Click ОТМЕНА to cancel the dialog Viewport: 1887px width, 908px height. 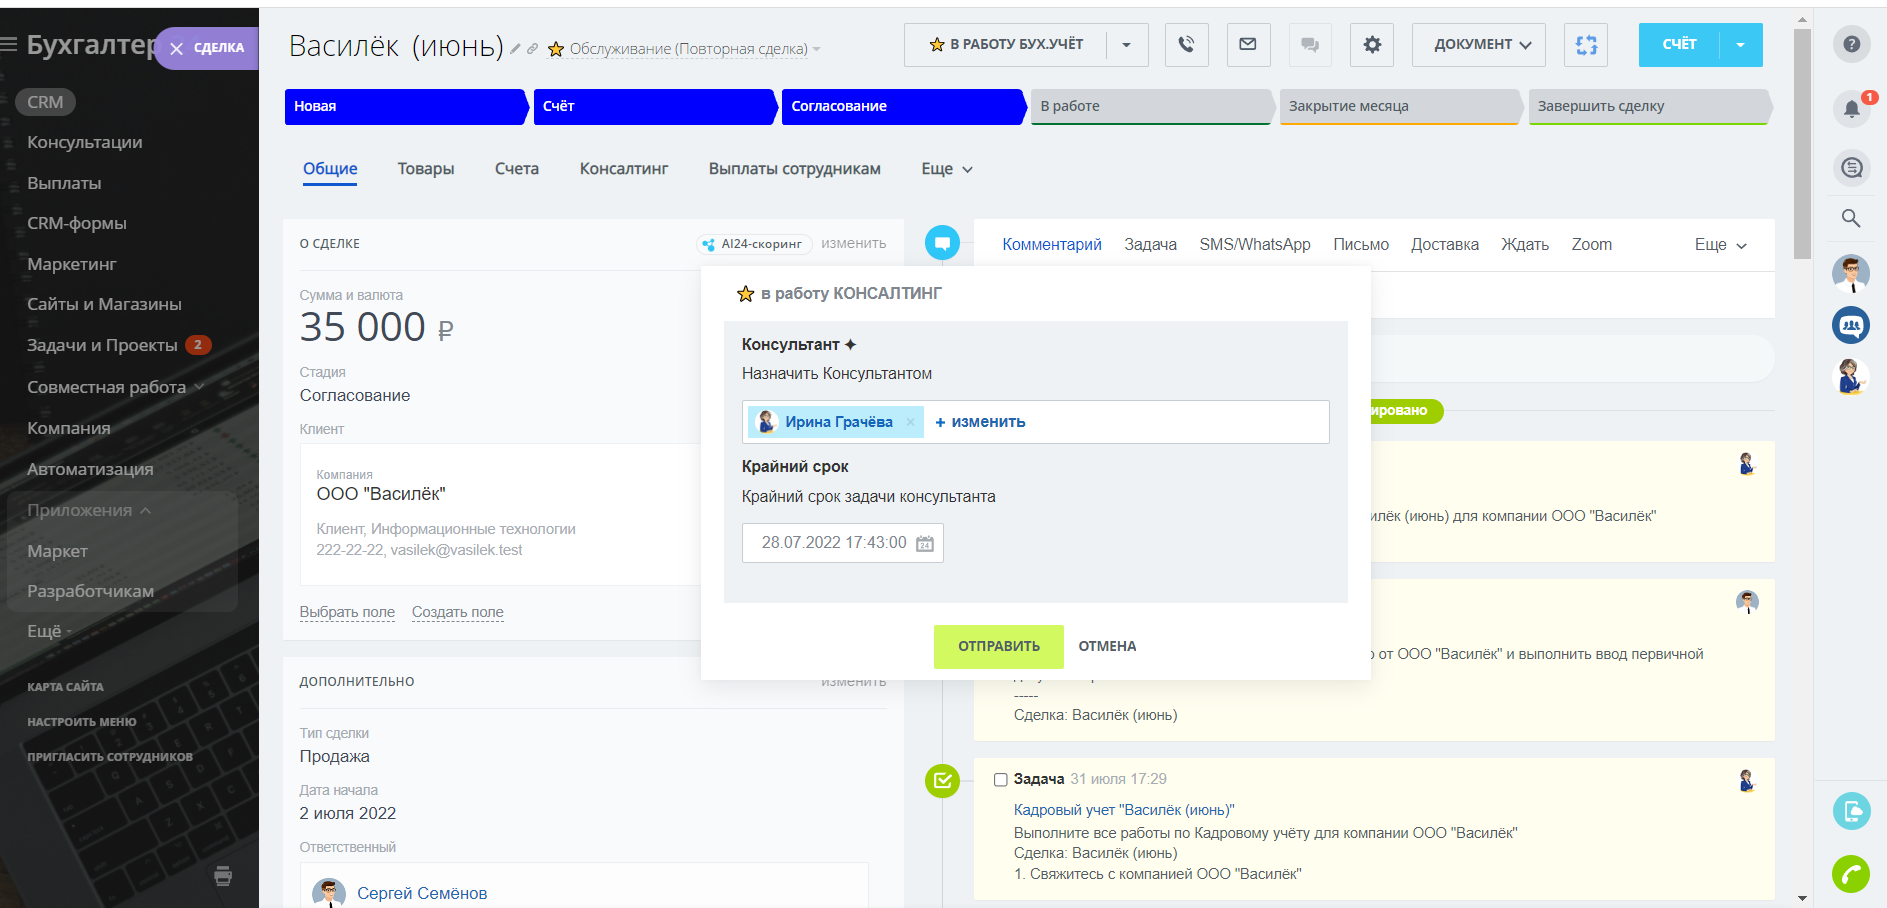pyautogui.click(x=1106, y=646)
